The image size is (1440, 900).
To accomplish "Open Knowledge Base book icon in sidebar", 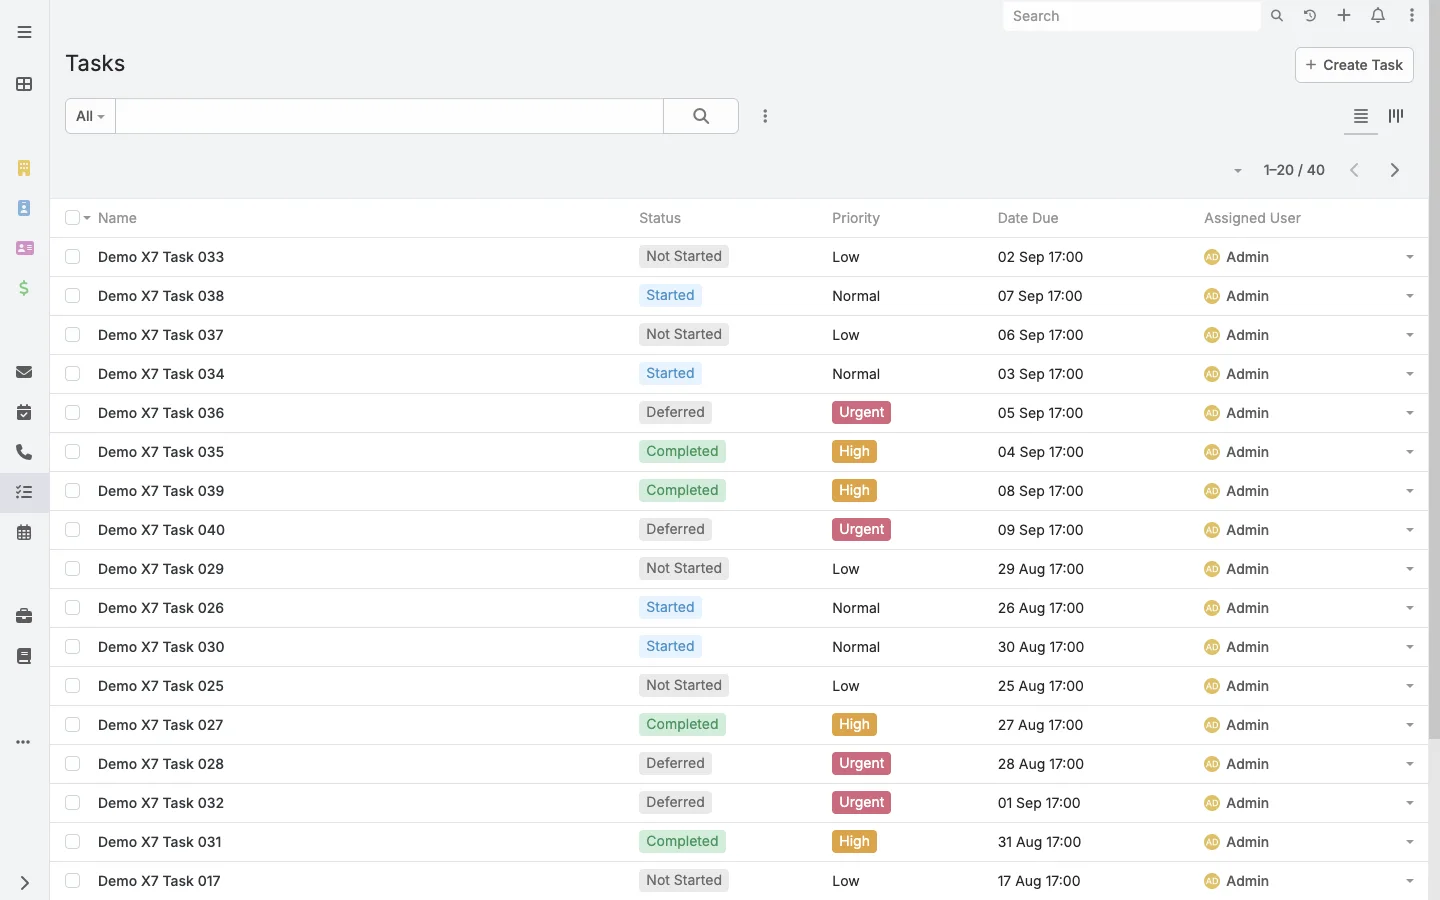I will pos(24,656).
